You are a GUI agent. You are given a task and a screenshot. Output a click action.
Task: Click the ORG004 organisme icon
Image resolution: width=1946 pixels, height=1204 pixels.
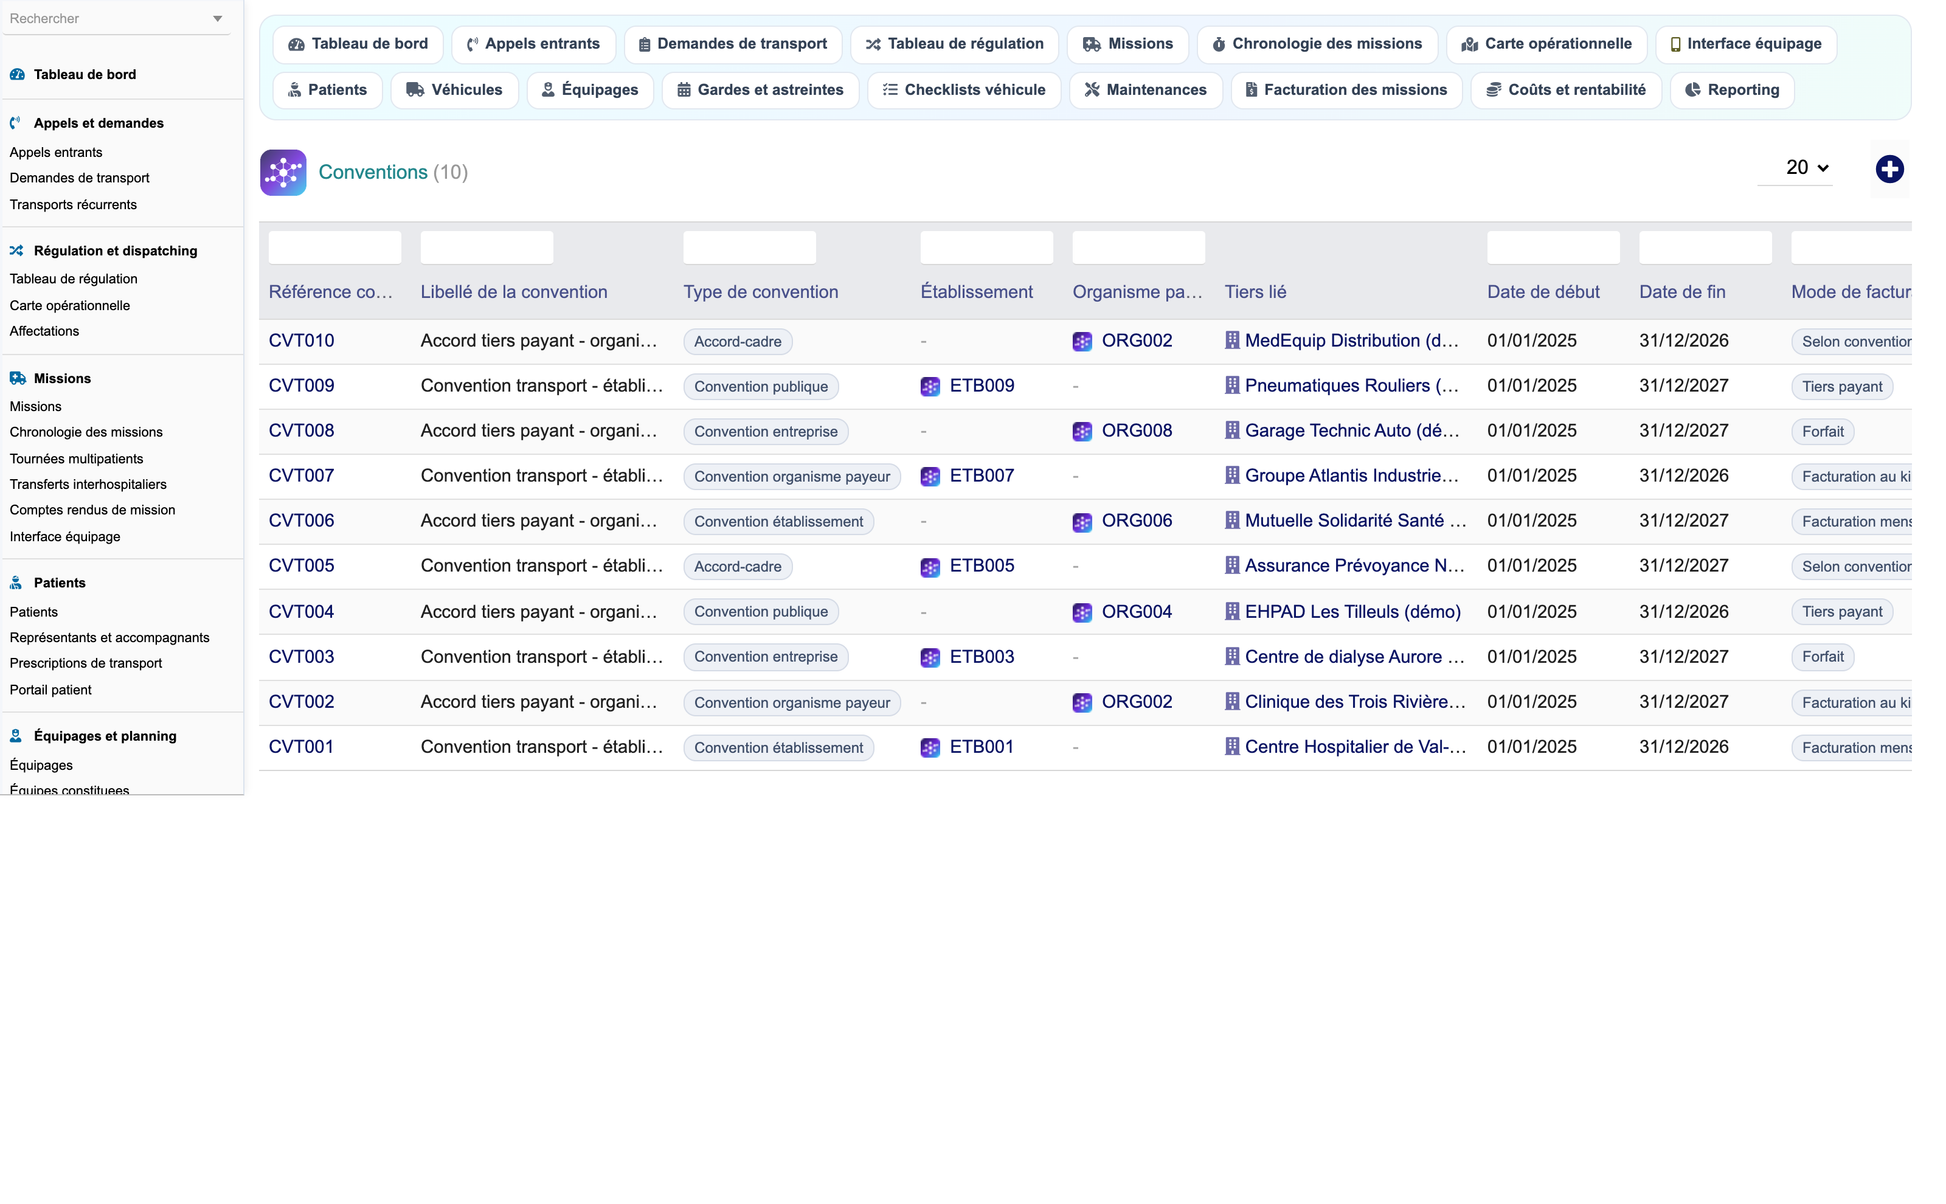point(1082,612)
